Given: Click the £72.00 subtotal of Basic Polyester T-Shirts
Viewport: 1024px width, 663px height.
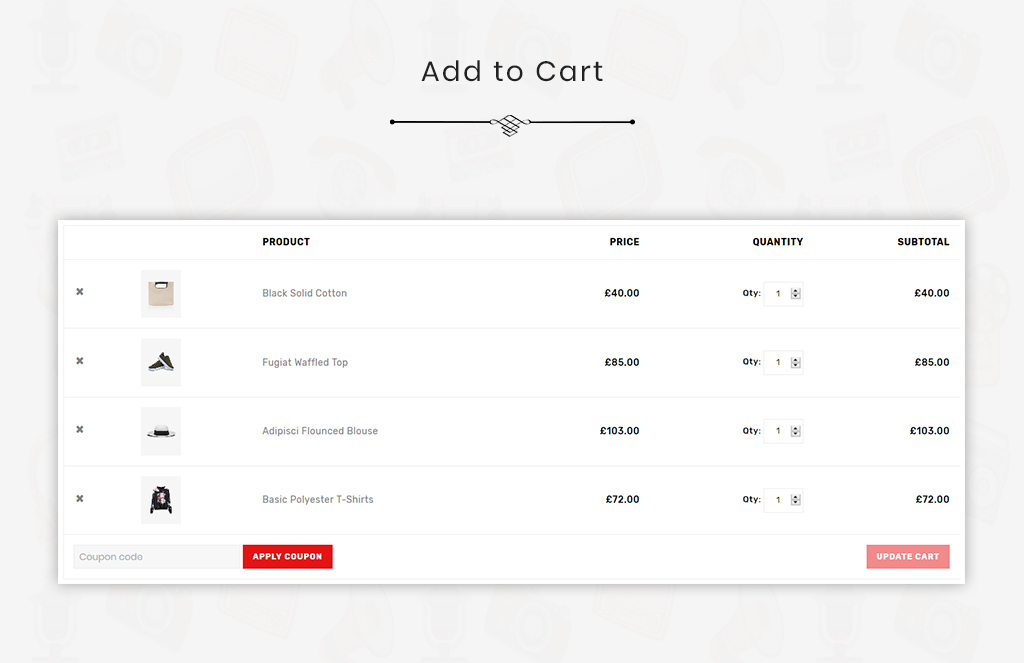Looking at the screenshot, I should click(933, 499).
